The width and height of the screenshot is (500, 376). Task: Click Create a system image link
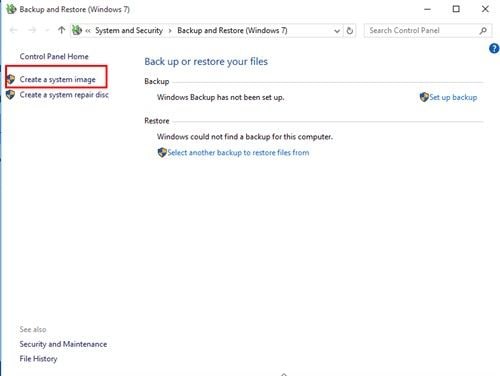[x=57, y=79]
